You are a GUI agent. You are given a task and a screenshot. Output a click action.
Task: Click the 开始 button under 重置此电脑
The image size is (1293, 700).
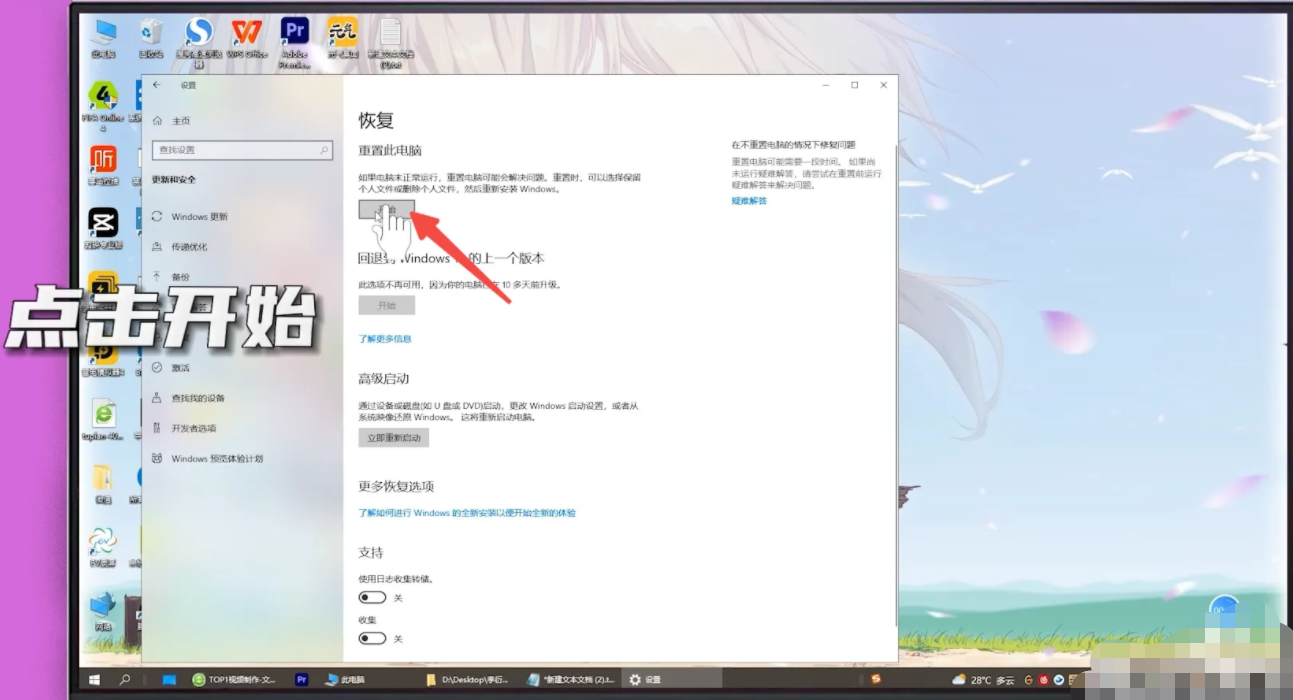[x=386, y=210]
